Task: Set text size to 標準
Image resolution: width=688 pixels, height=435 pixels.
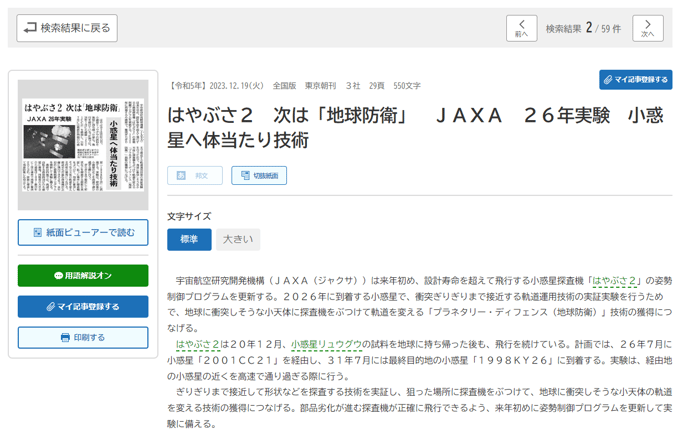Action: (189, 240)
